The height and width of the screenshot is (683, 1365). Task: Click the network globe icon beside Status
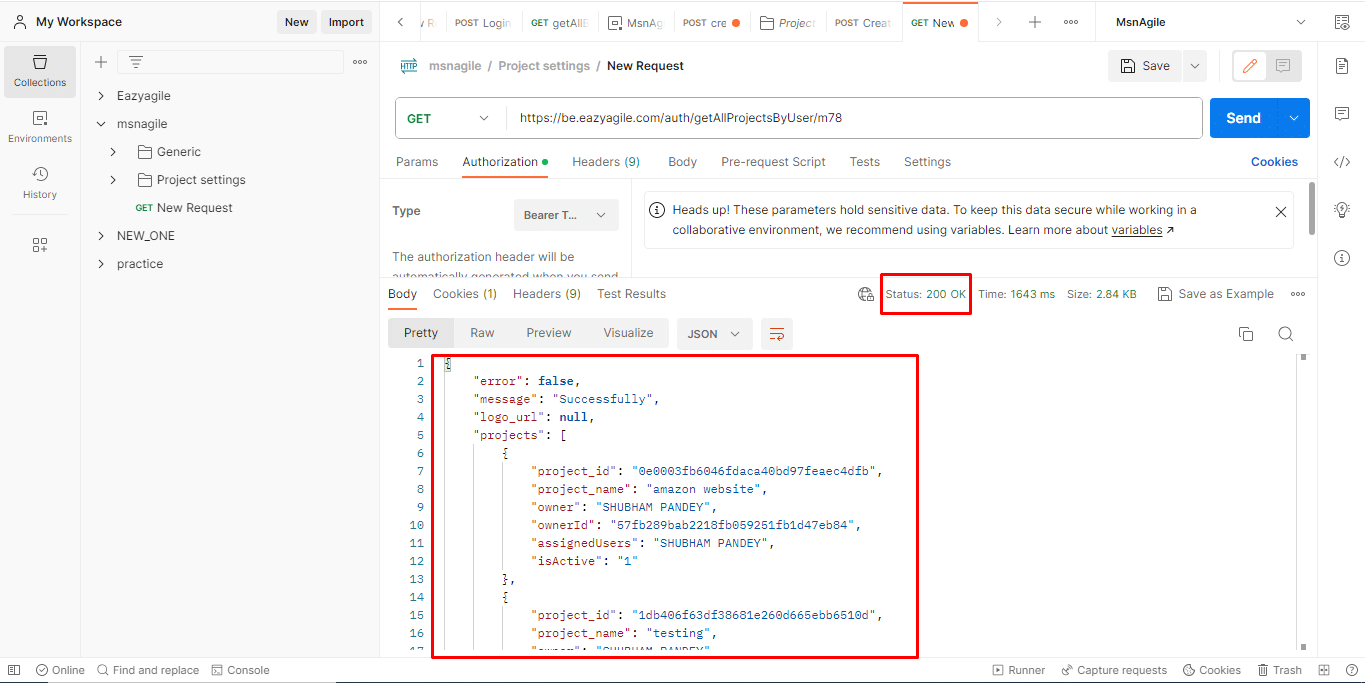(x=866, y=294)
